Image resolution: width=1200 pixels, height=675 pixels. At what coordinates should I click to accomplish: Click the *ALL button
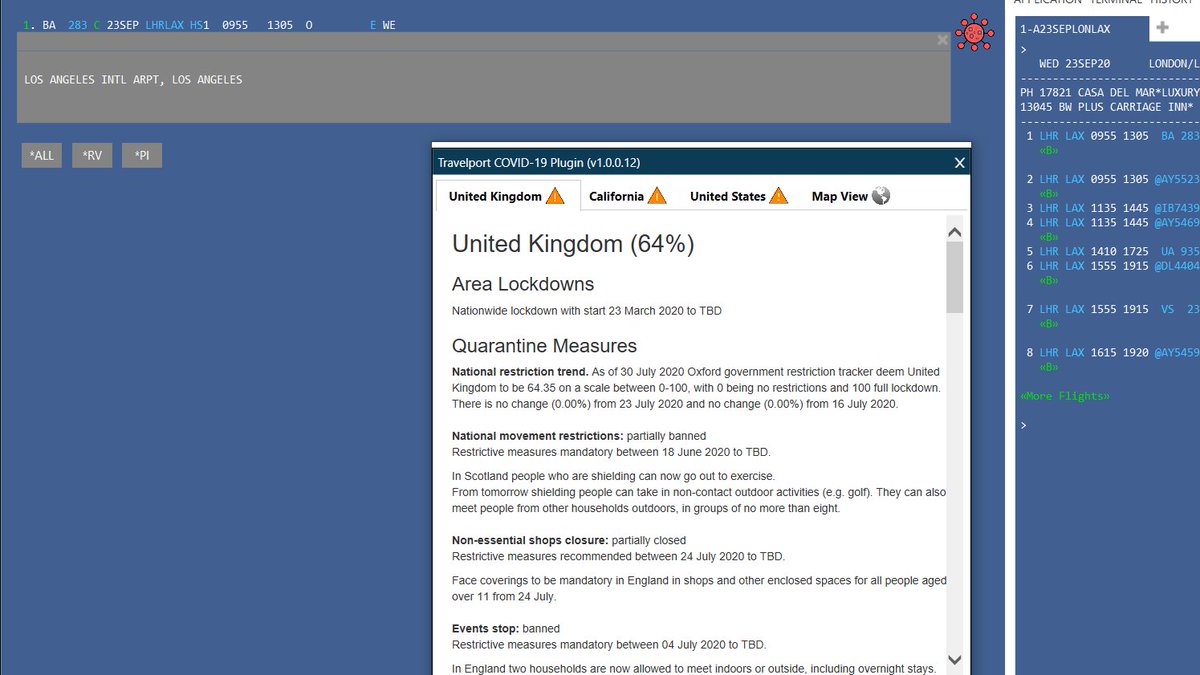(41, 155)
